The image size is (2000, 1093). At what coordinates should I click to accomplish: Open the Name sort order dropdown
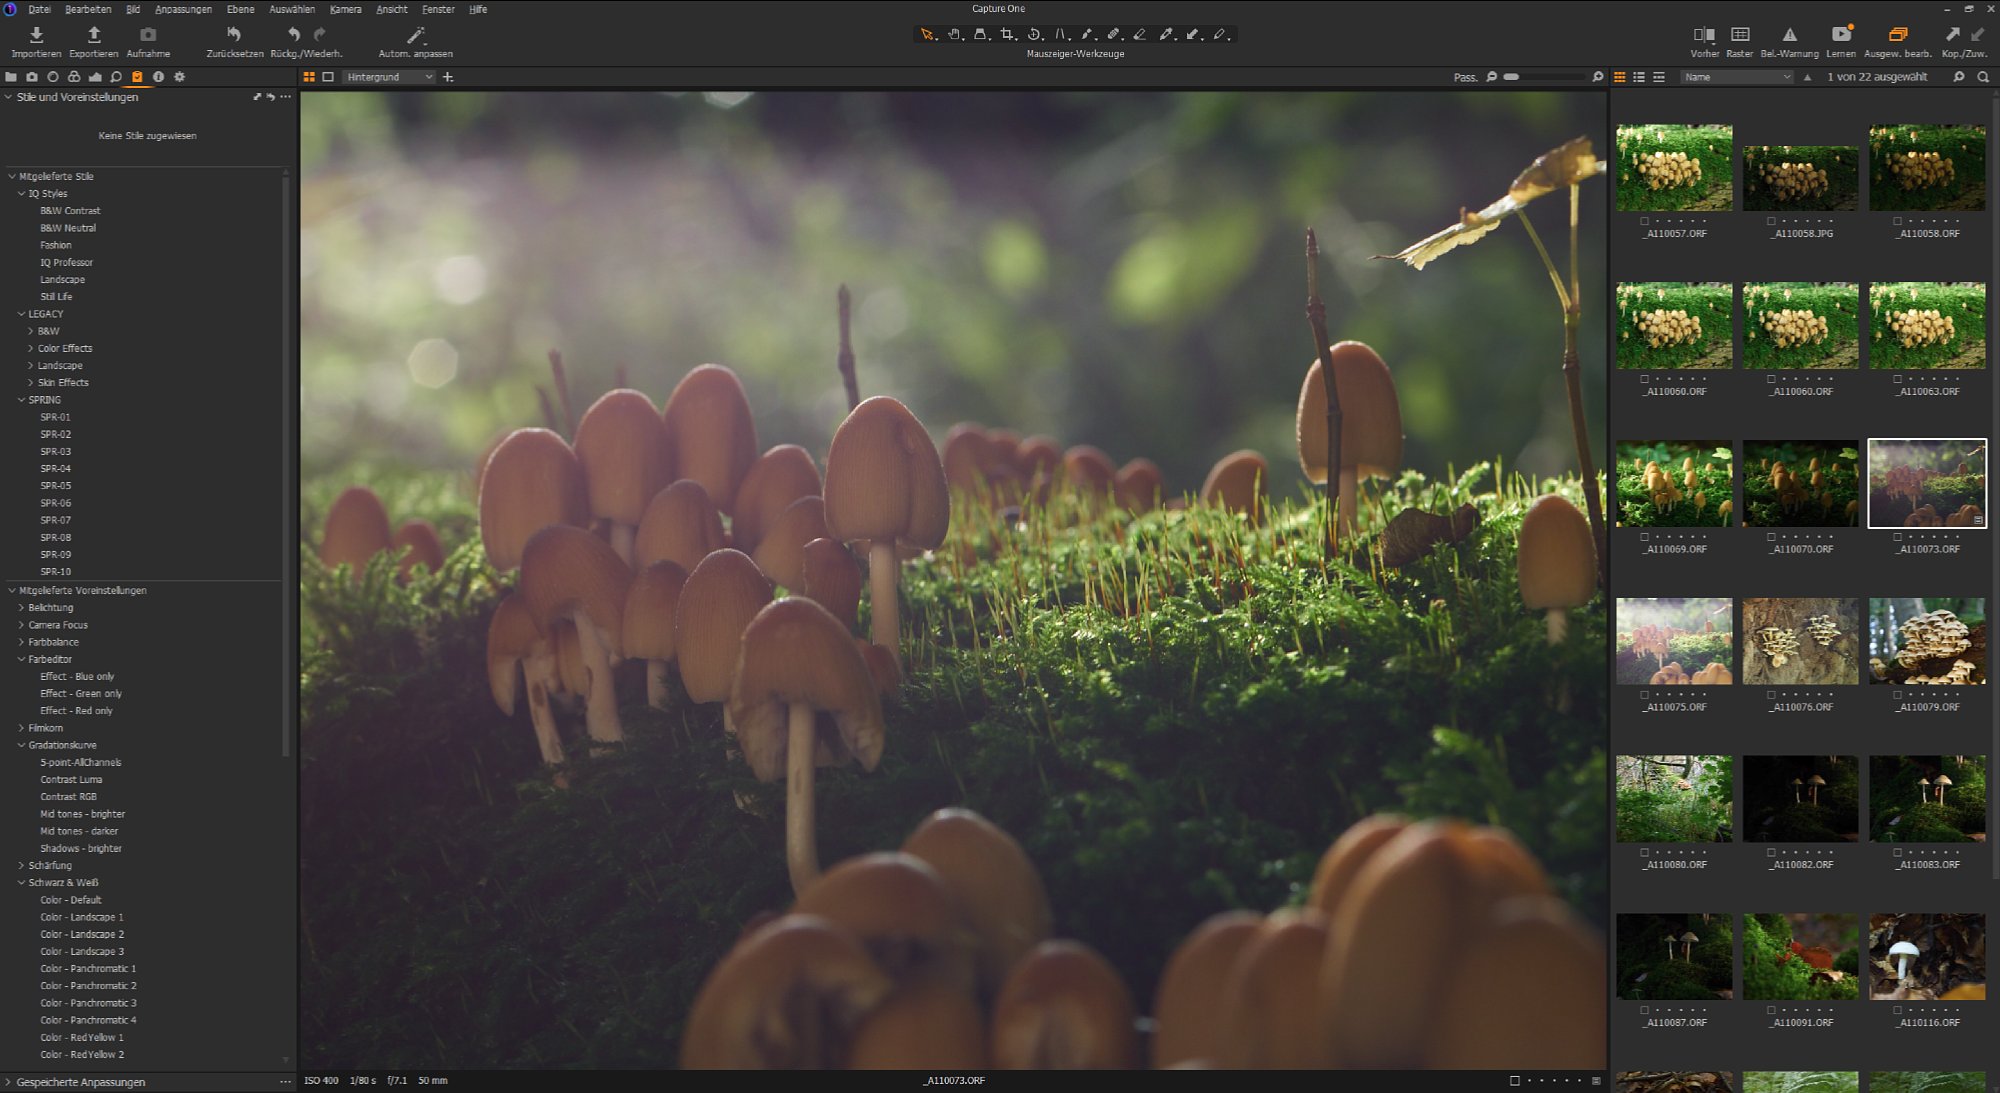tap(1737, 77)
